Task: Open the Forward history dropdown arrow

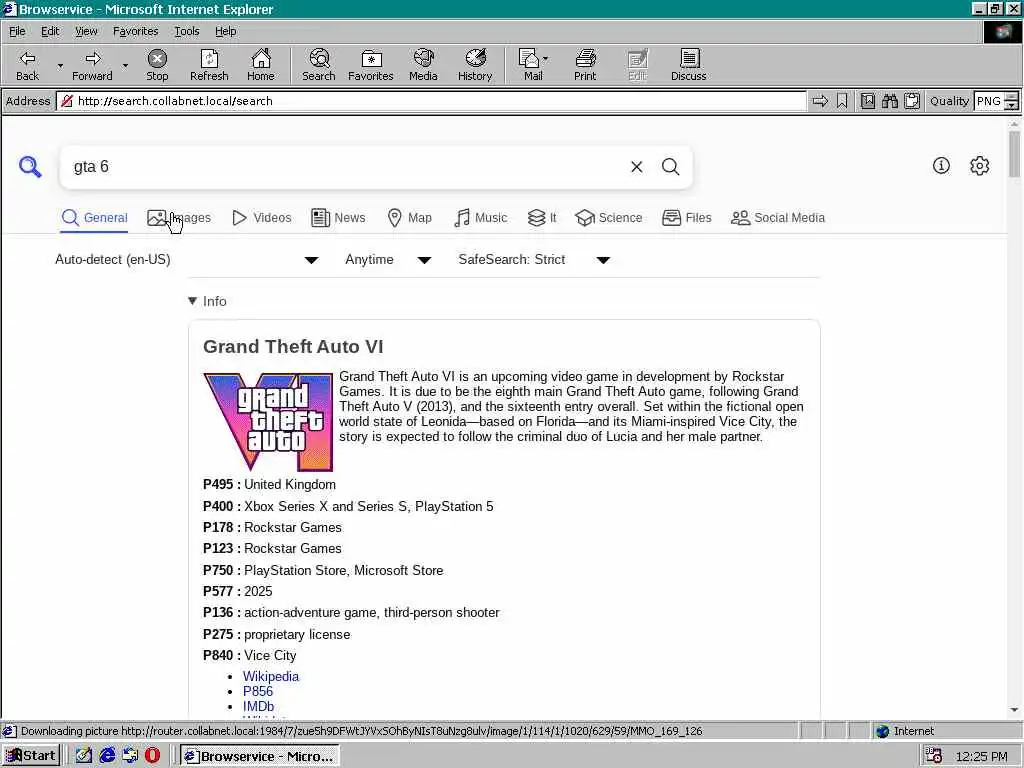Action: (125, 65)
